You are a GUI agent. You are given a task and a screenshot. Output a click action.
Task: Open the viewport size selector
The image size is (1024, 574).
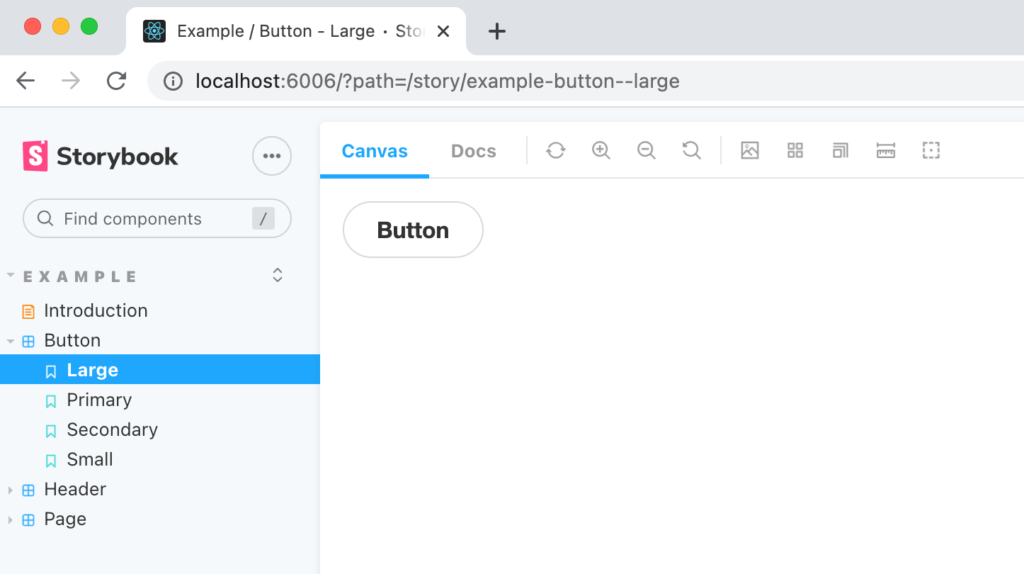coord(840,151)
